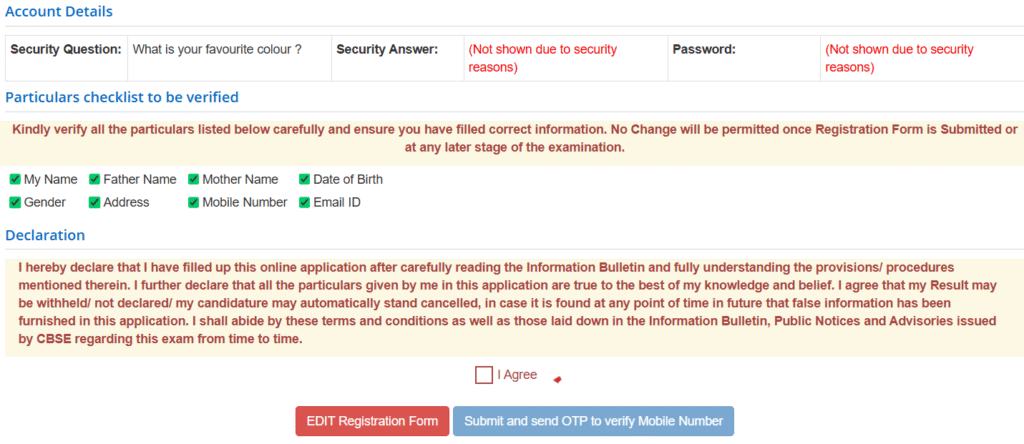Click the Particulars checklist to be verified heading
This screenshot has width=1024, height=444.
coord(122,97)
